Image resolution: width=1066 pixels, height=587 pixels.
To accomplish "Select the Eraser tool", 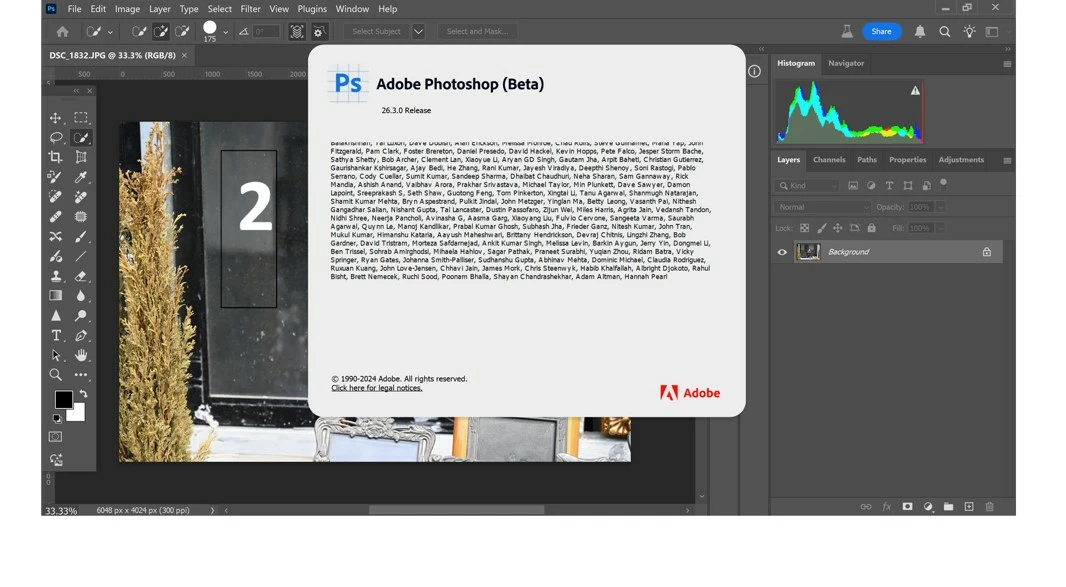I will click(81, 276).
